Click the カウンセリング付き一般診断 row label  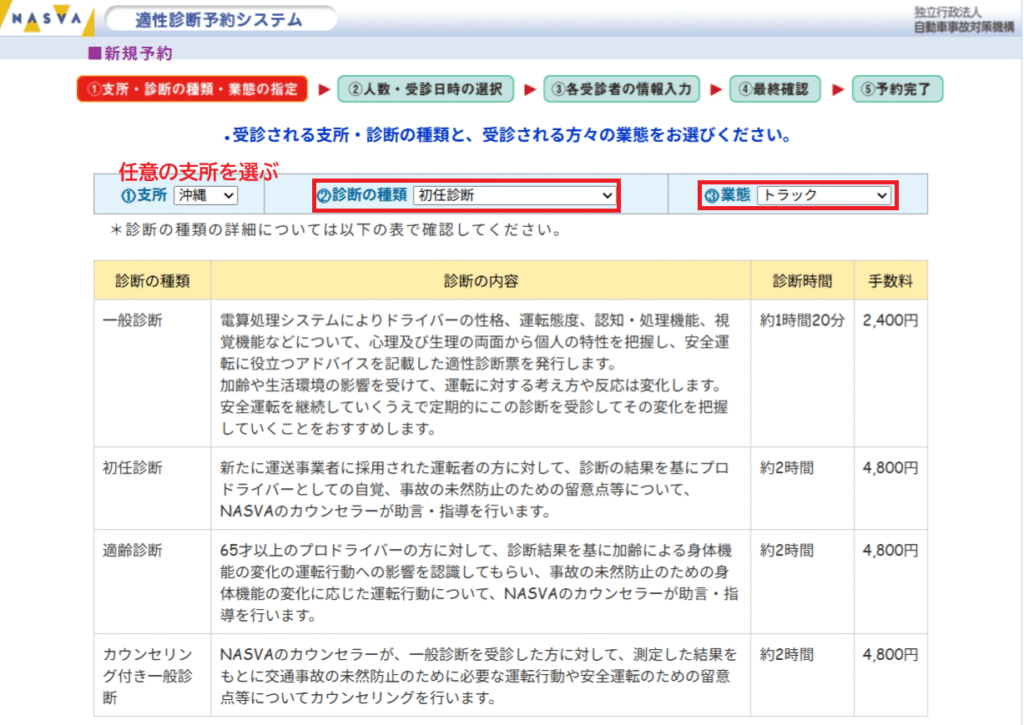[x=145, y=675]
